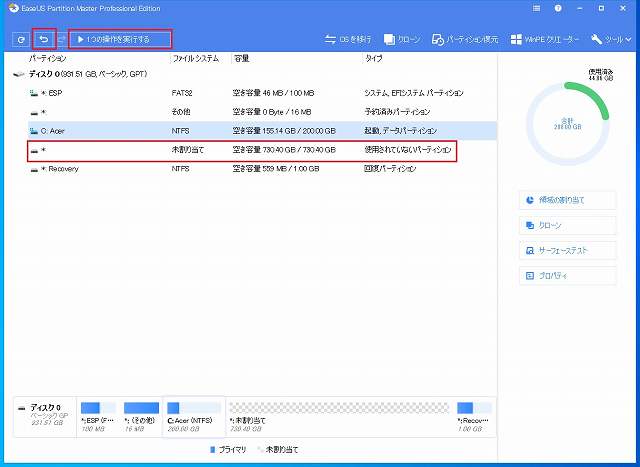Select the ESP partition row
This screenshot has width=640, height=467.
pyautogui.click(x=262, y=93)
